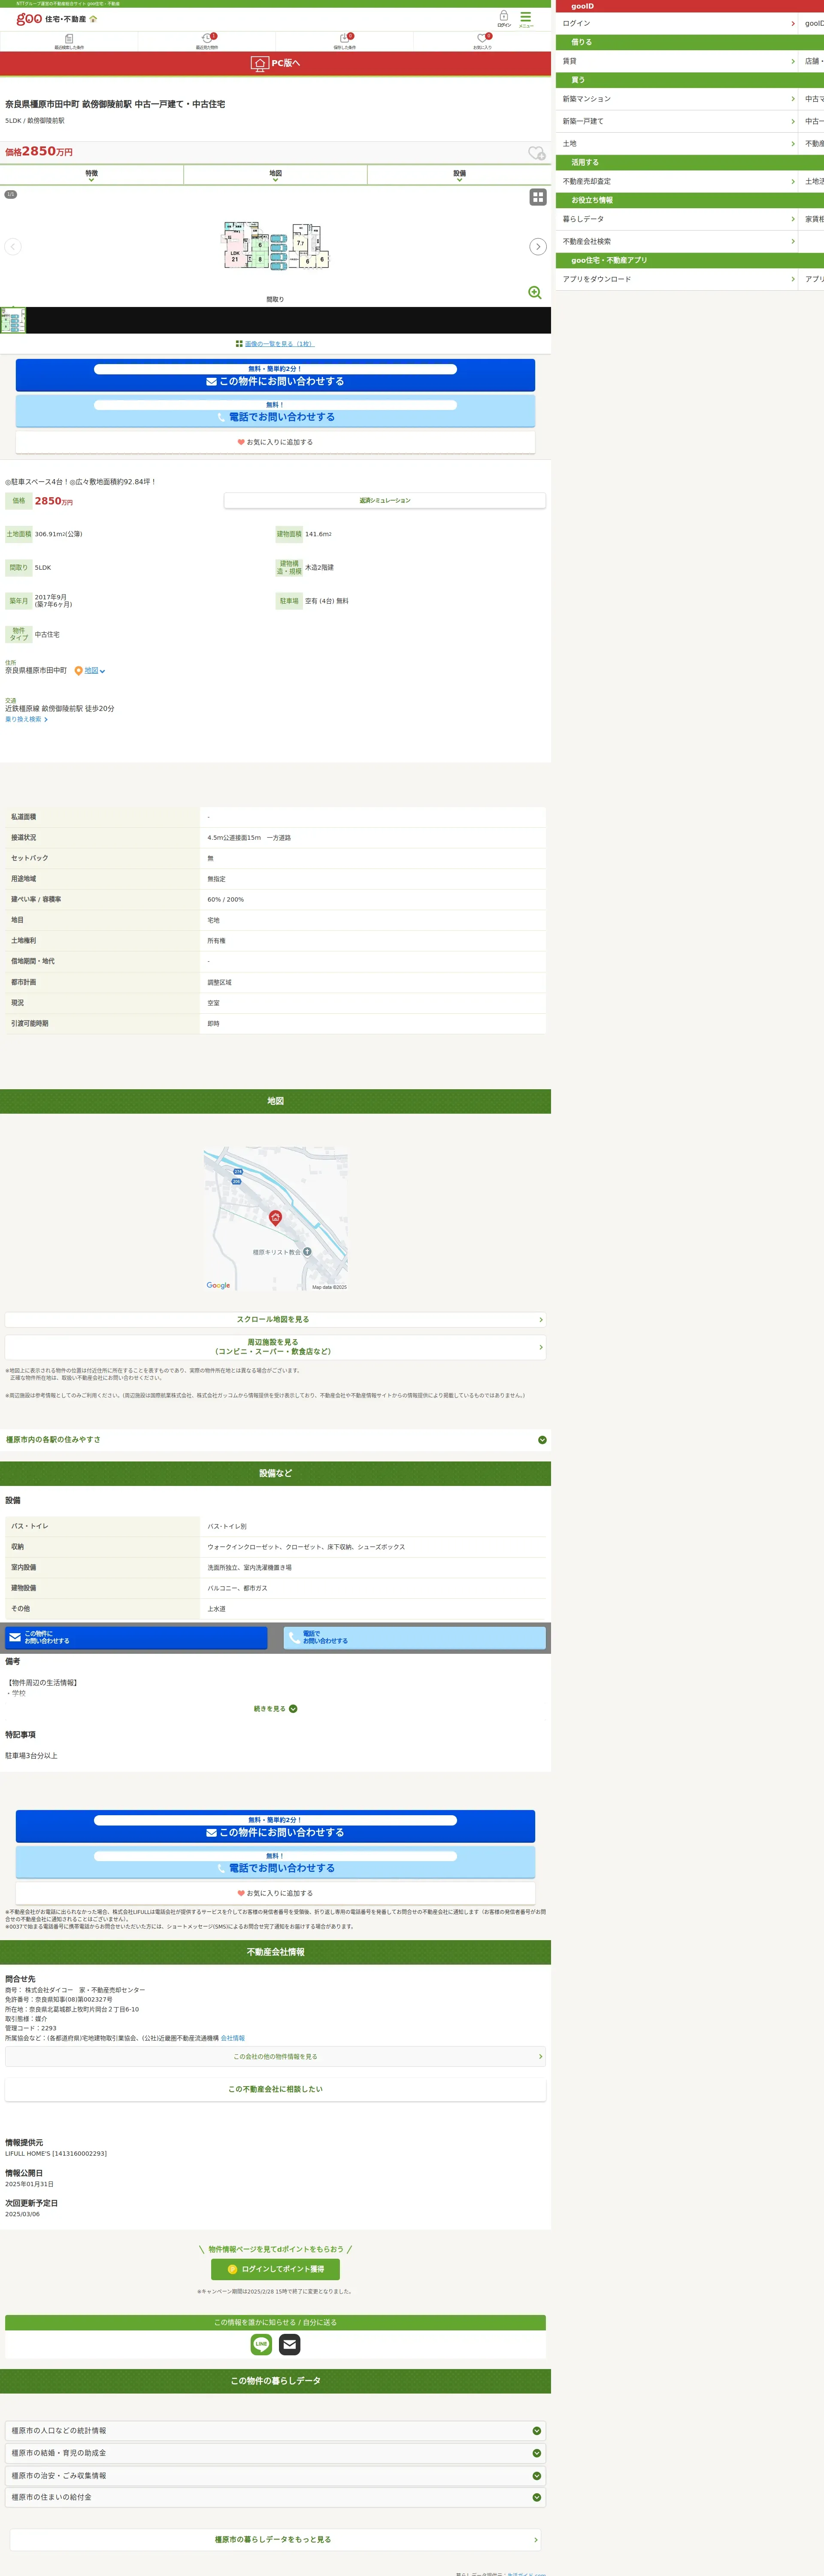Open the hamburger メニュー icon
Viewport: 824px width, 2576px height.
(526, 18)
